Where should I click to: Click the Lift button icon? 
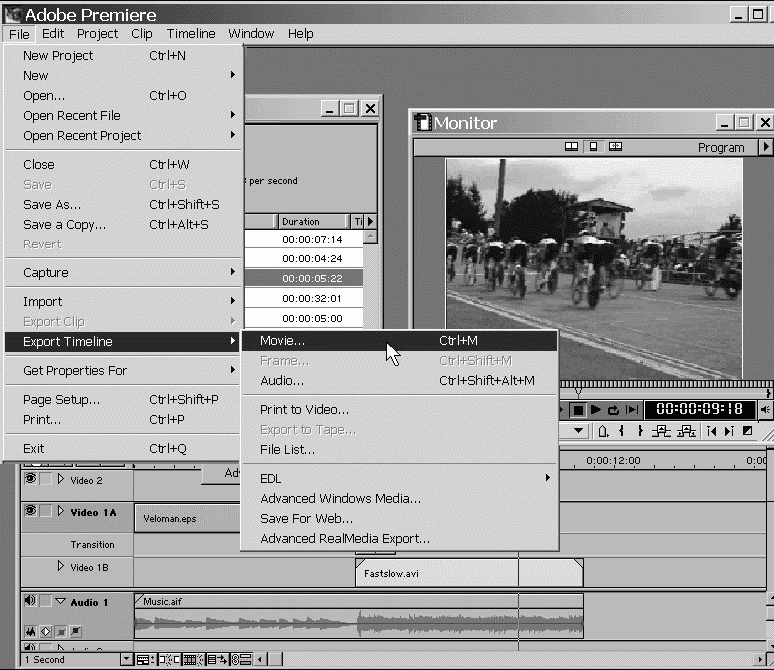(x=661, y=432)
